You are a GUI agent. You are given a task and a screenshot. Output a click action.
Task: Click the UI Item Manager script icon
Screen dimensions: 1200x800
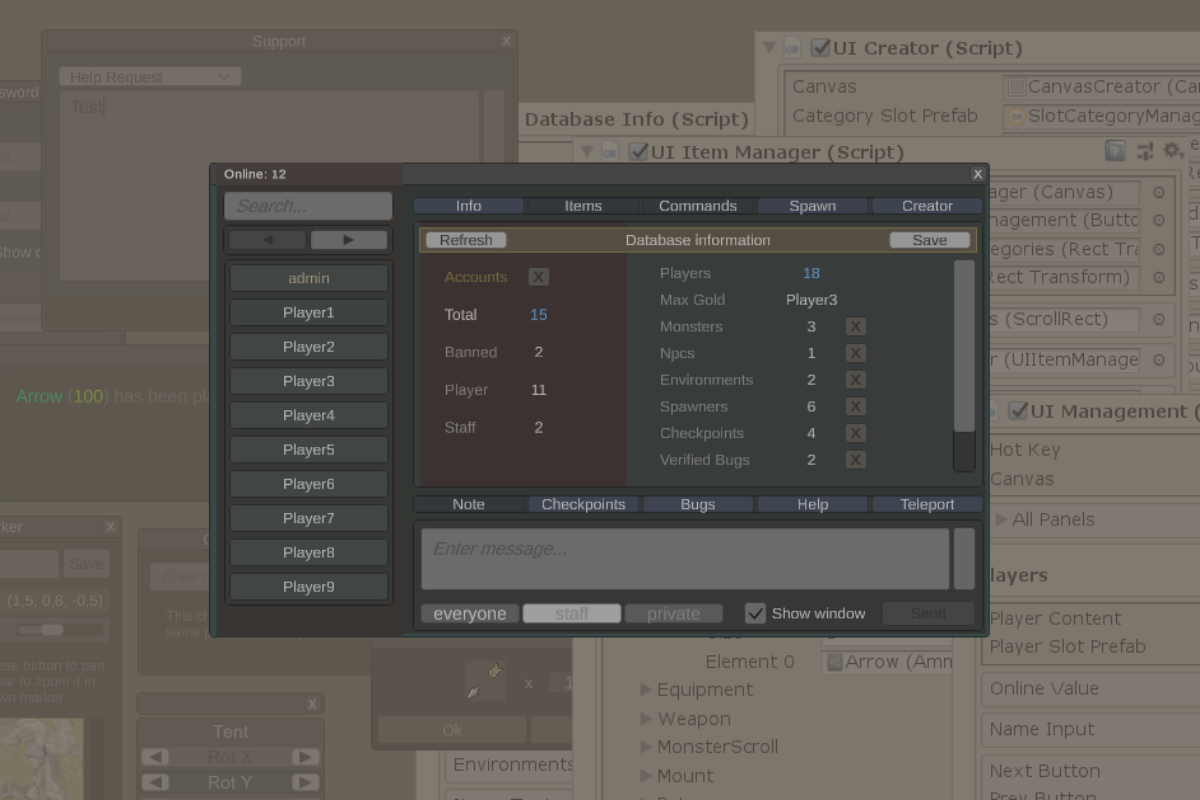(610, 152)
